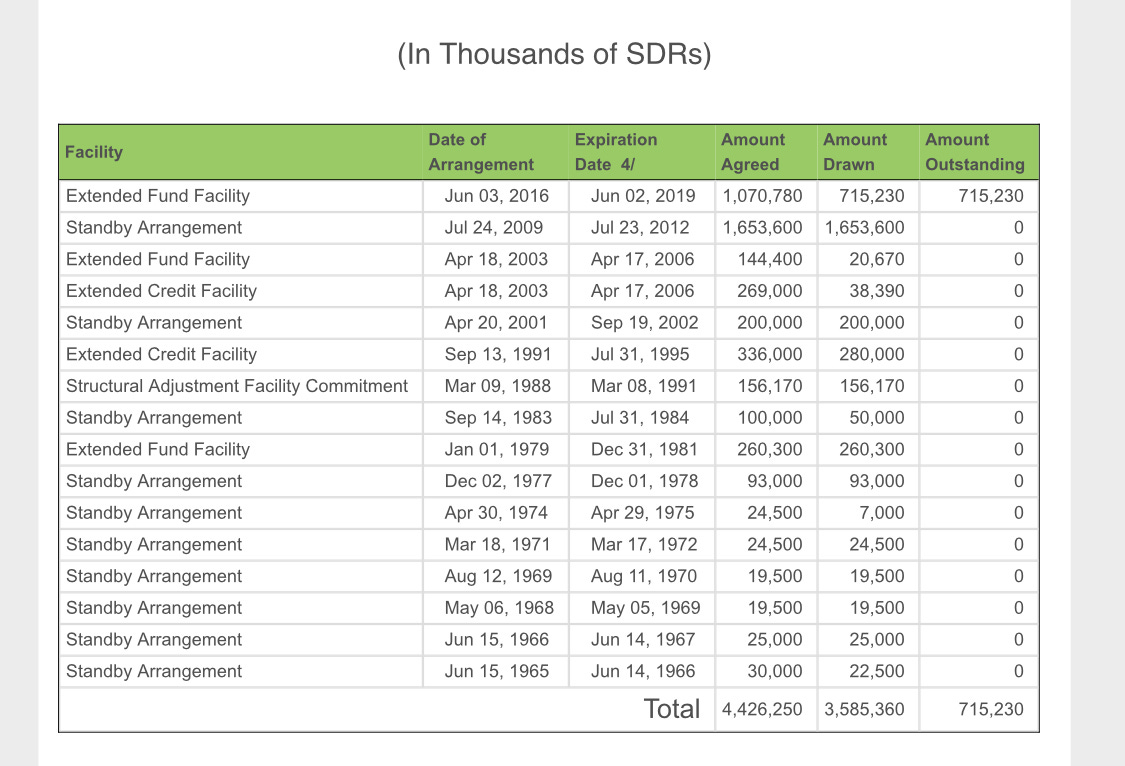1125x766 pixels.
Task: Click expiration date Aug 11, 1970
Action: coord(644,576)
